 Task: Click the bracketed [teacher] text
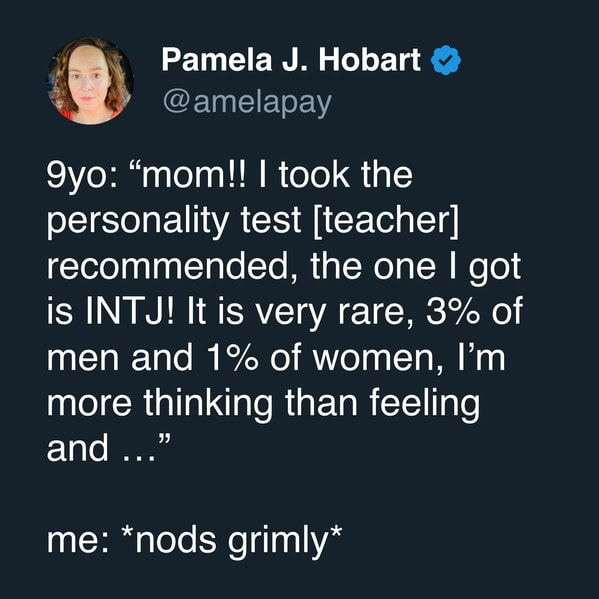(385, 222)
